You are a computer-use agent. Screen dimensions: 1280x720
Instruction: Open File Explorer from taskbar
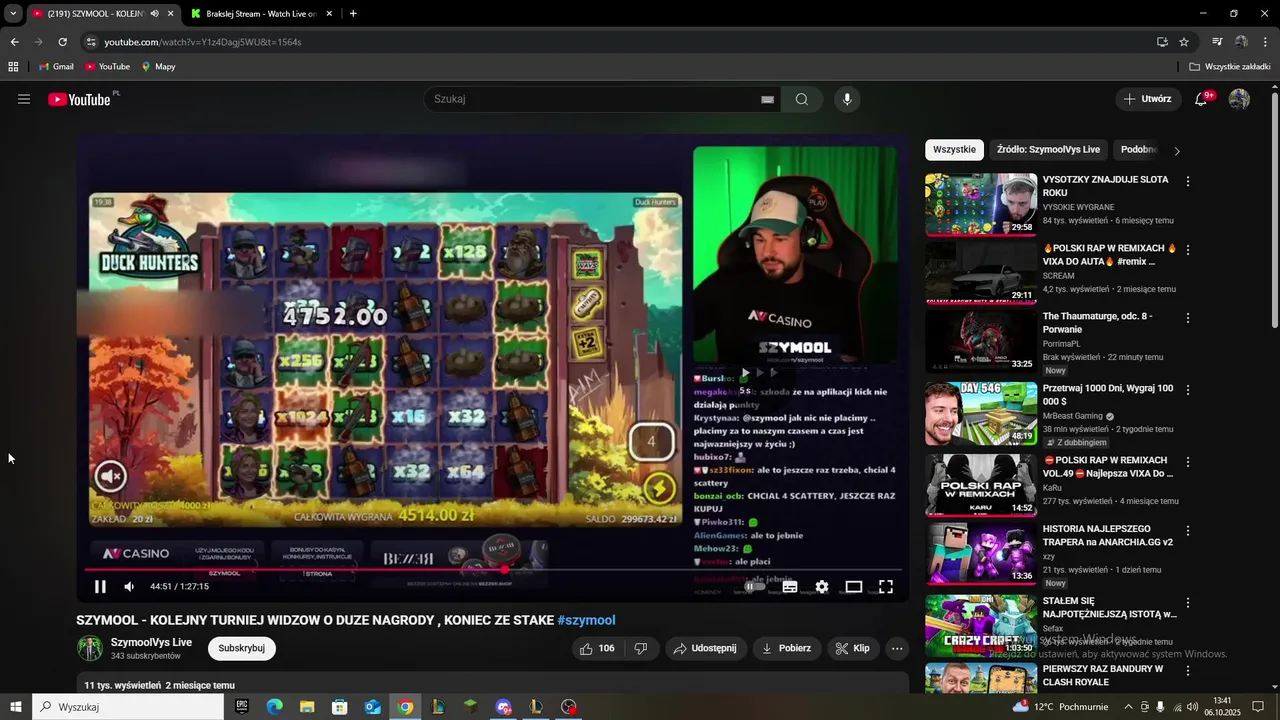click(x=307, y=707)
